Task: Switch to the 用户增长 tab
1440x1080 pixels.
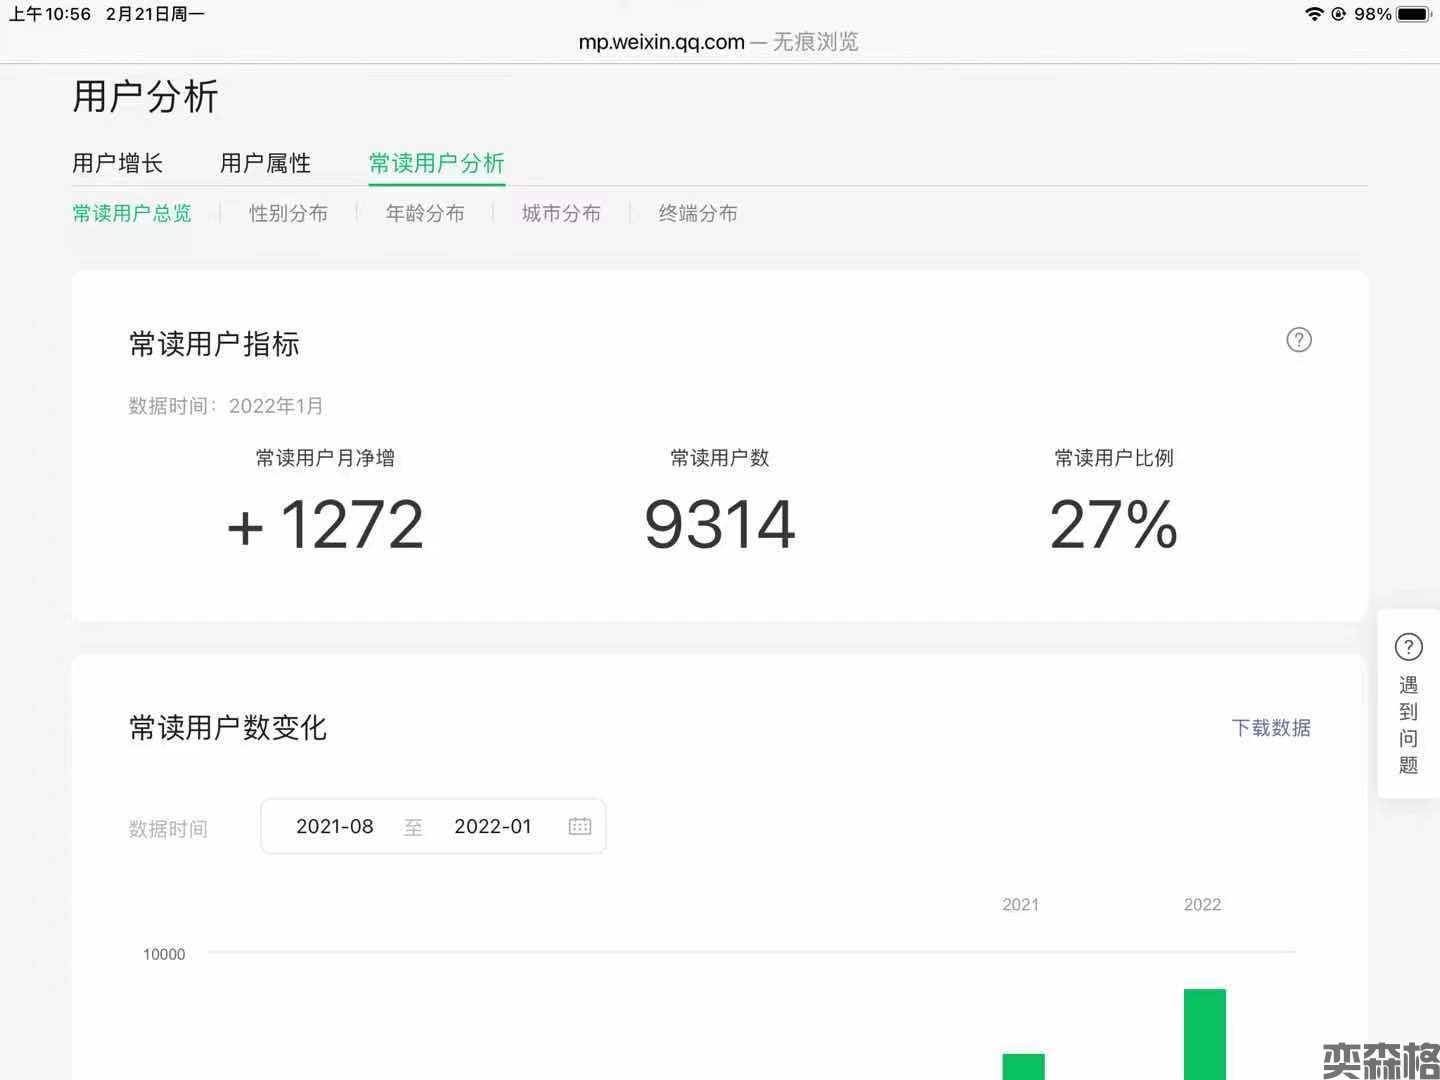Action: point(117,163)
